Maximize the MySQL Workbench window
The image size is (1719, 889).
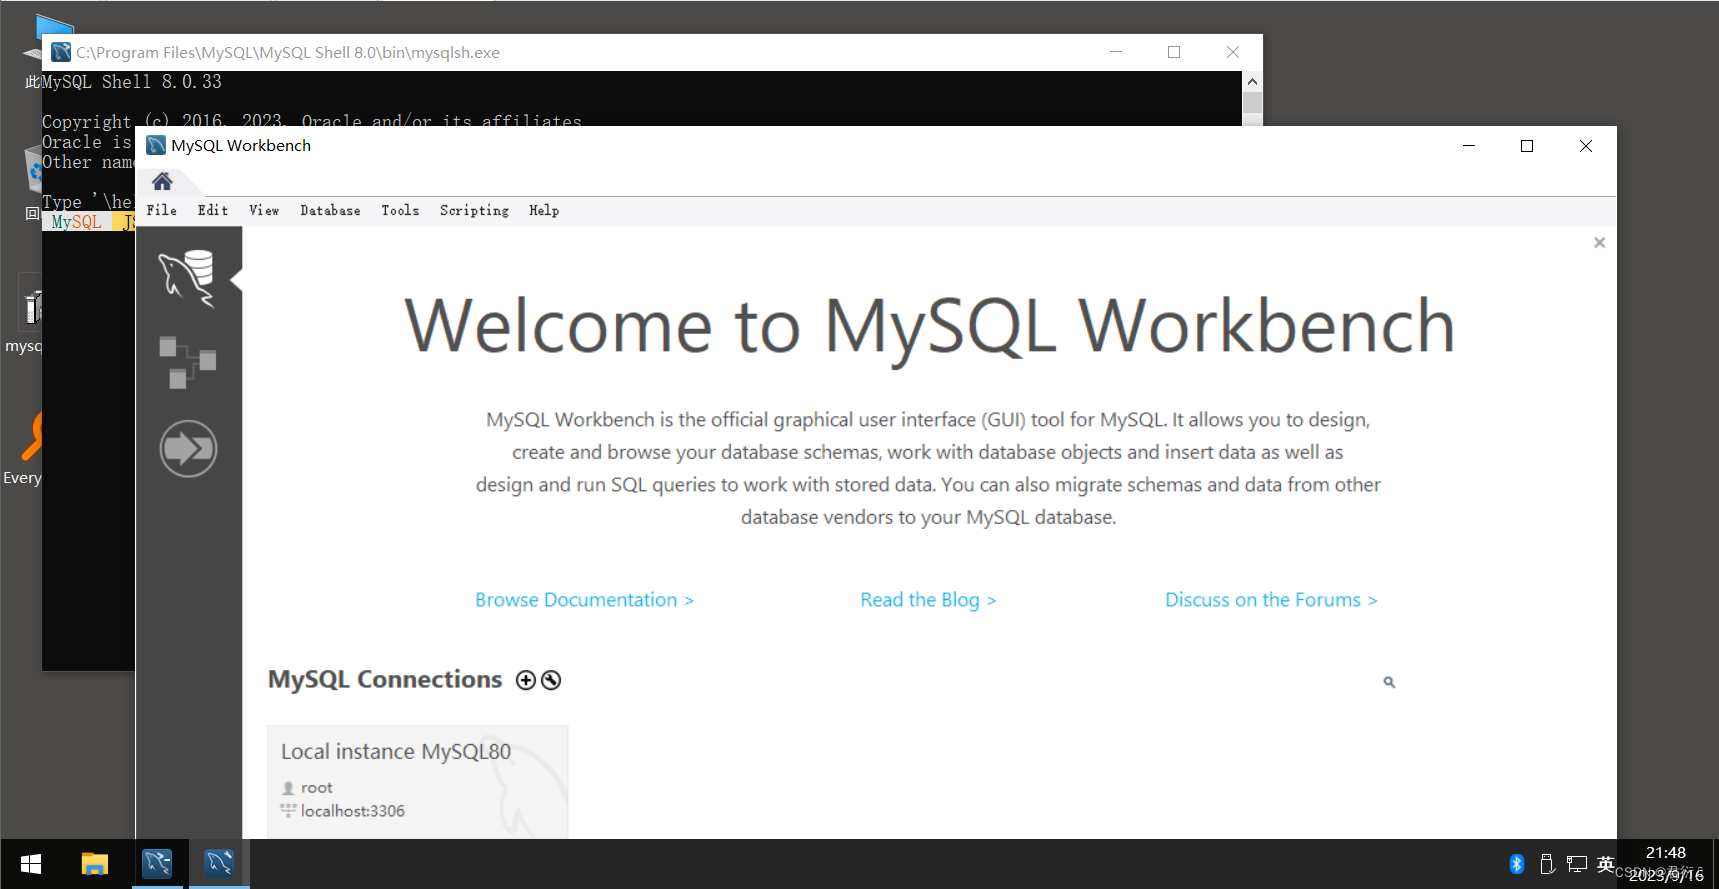[x=1527, y=146]
